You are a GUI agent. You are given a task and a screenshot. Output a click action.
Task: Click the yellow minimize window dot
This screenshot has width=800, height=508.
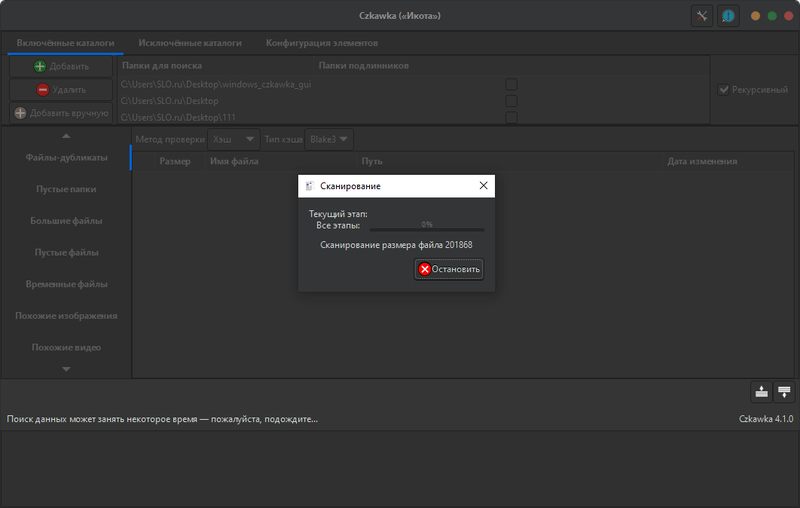[755, 16]
